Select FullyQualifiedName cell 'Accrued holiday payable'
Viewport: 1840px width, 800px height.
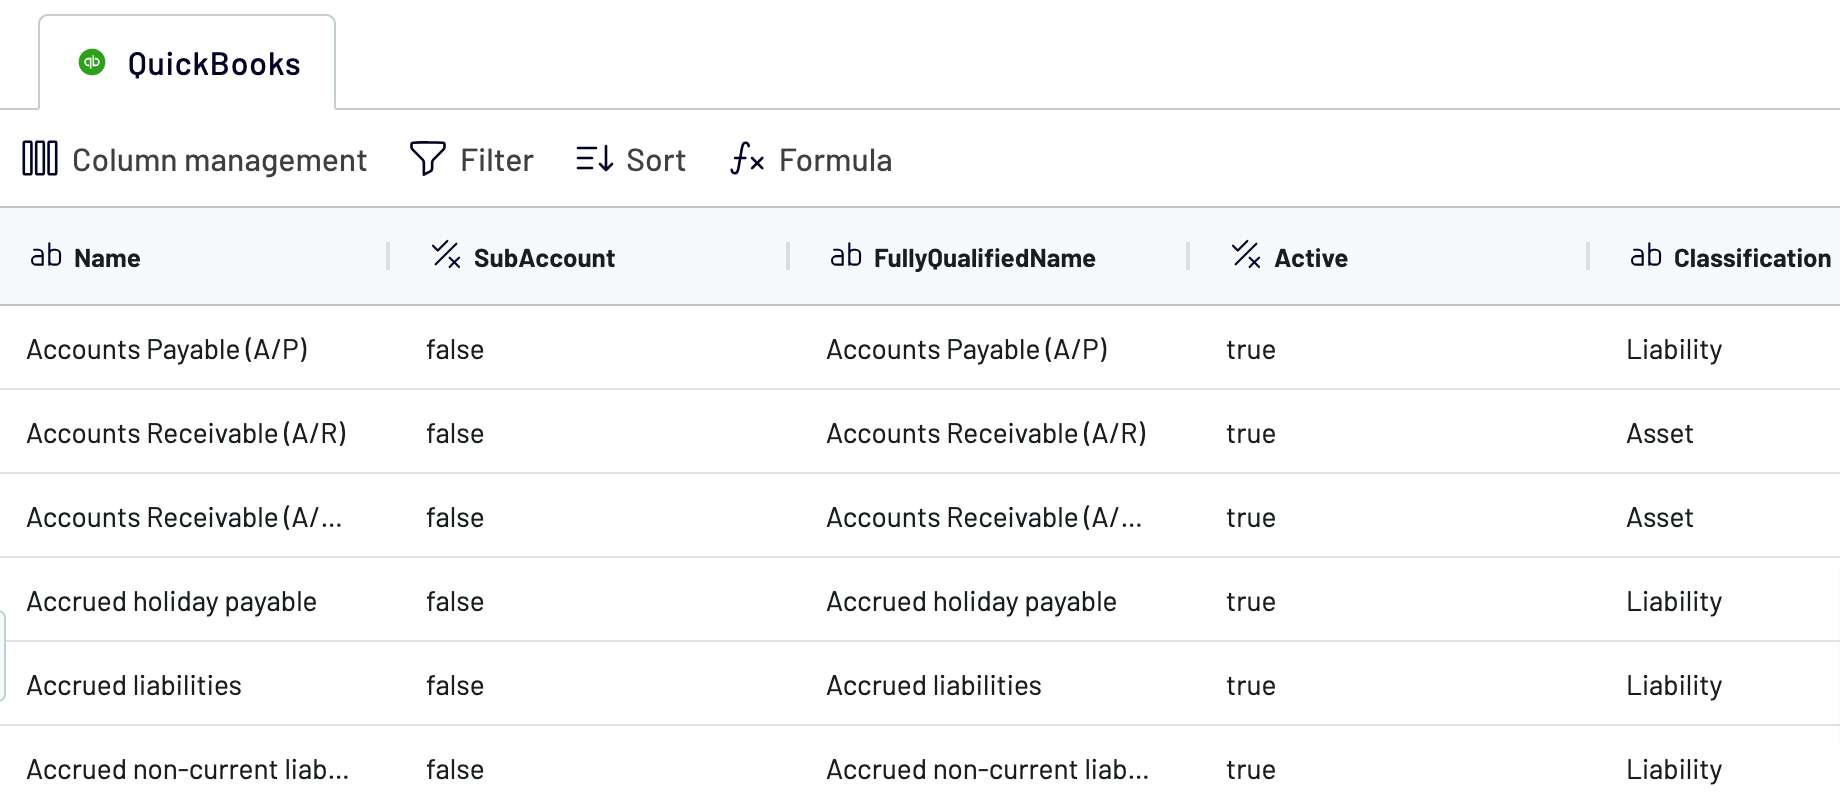(972, 601)
